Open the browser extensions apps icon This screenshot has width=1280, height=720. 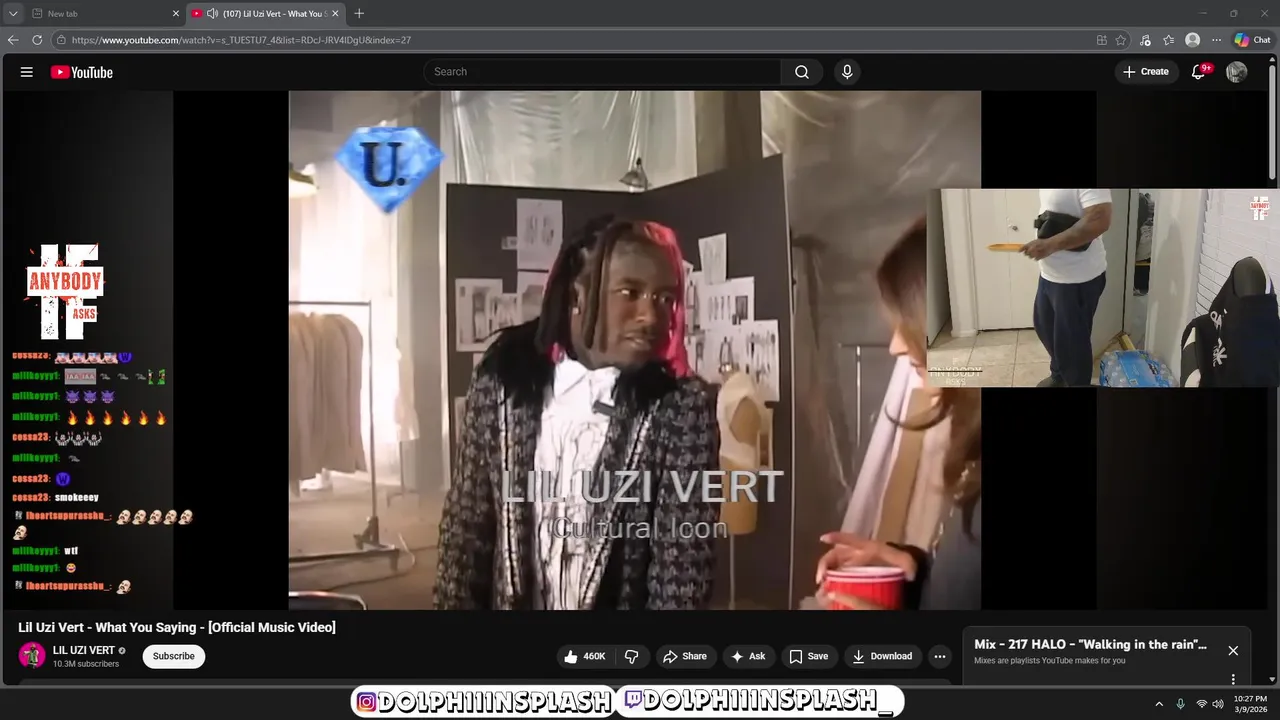coord(1102,40)
